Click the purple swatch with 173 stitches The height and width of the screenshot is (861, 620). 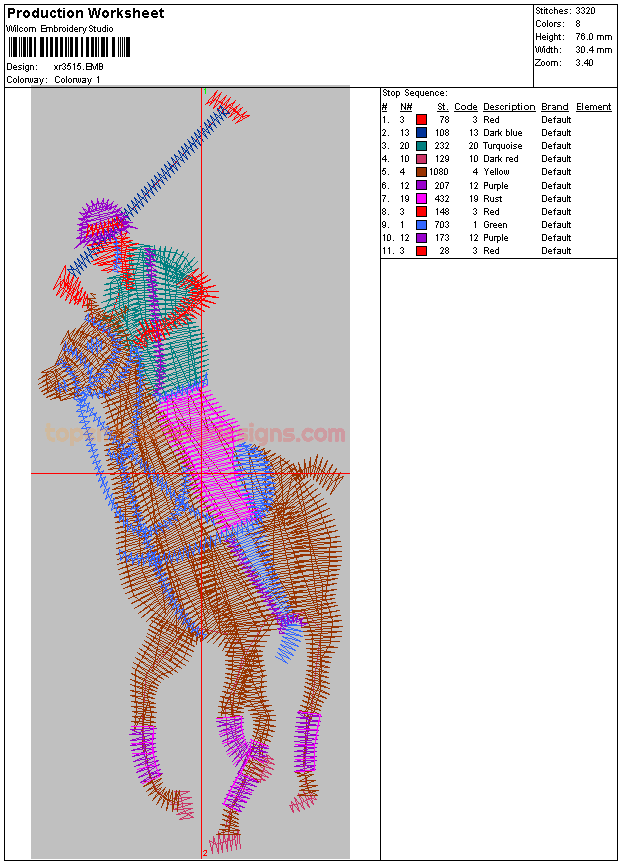(421, 238)
